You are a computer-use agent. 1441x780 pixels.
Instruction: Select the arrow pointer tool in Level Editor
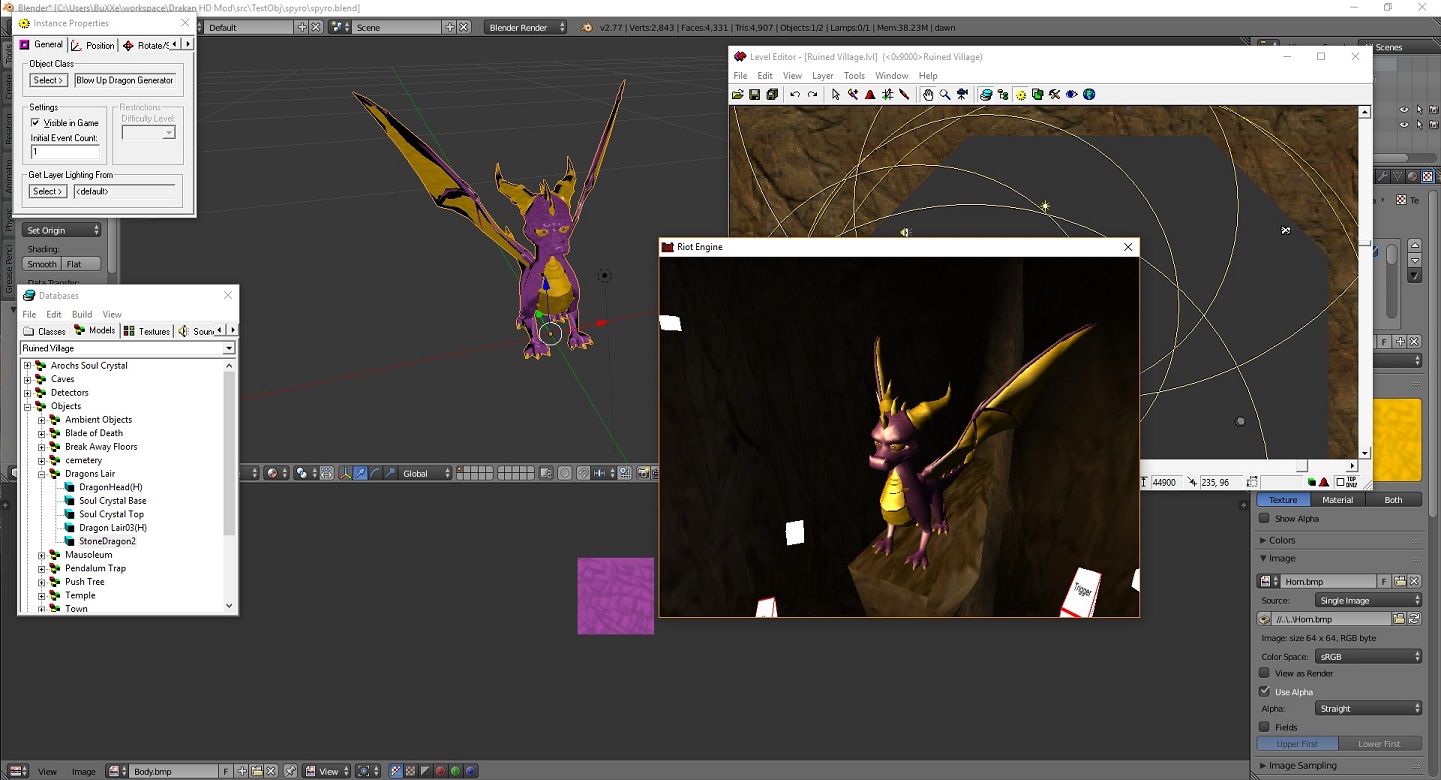835,95
